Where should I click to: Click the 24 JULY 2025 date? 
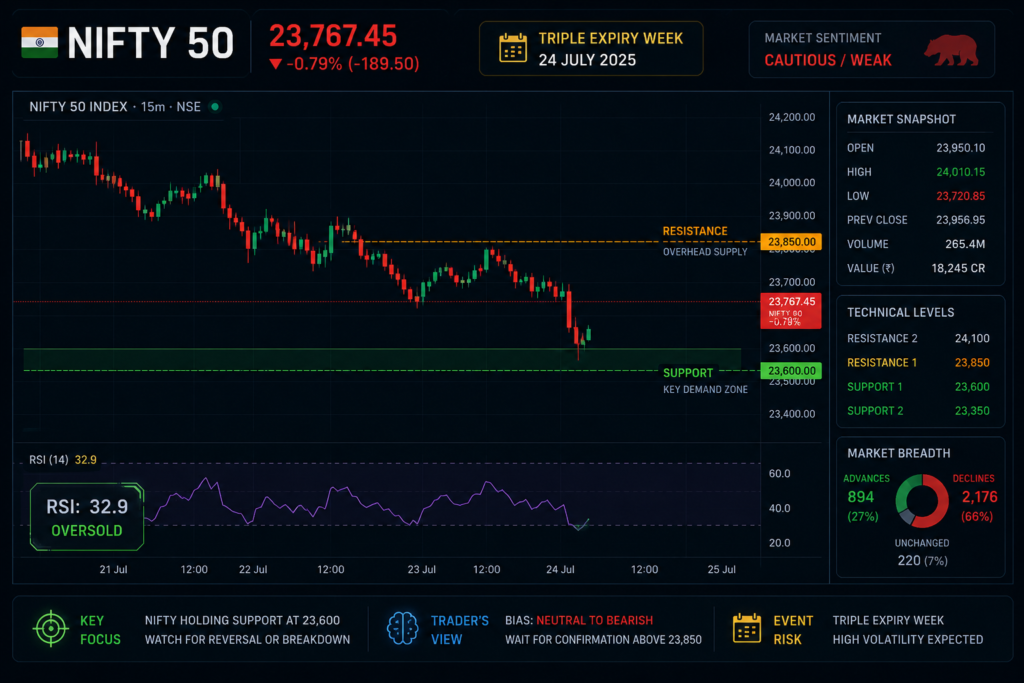tap(587, 60)
